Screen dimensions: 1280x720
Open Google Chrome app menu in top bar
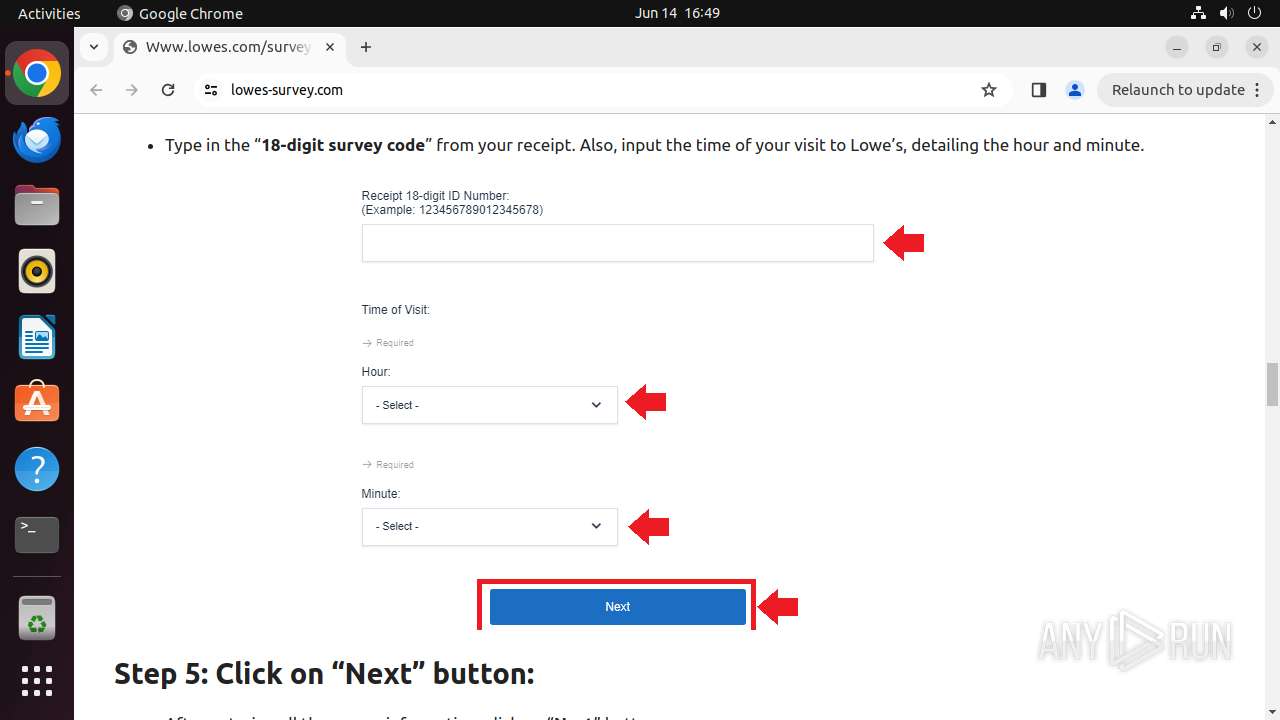[x=180, y=13]
